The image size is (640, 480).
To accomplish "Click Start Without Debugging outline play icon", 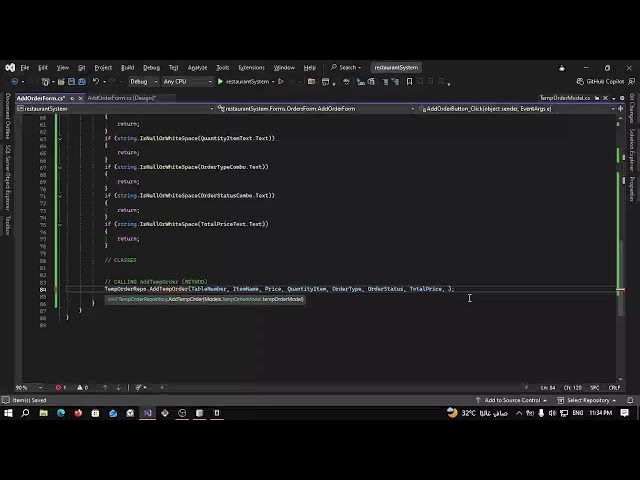I will [x=281, y=82].
